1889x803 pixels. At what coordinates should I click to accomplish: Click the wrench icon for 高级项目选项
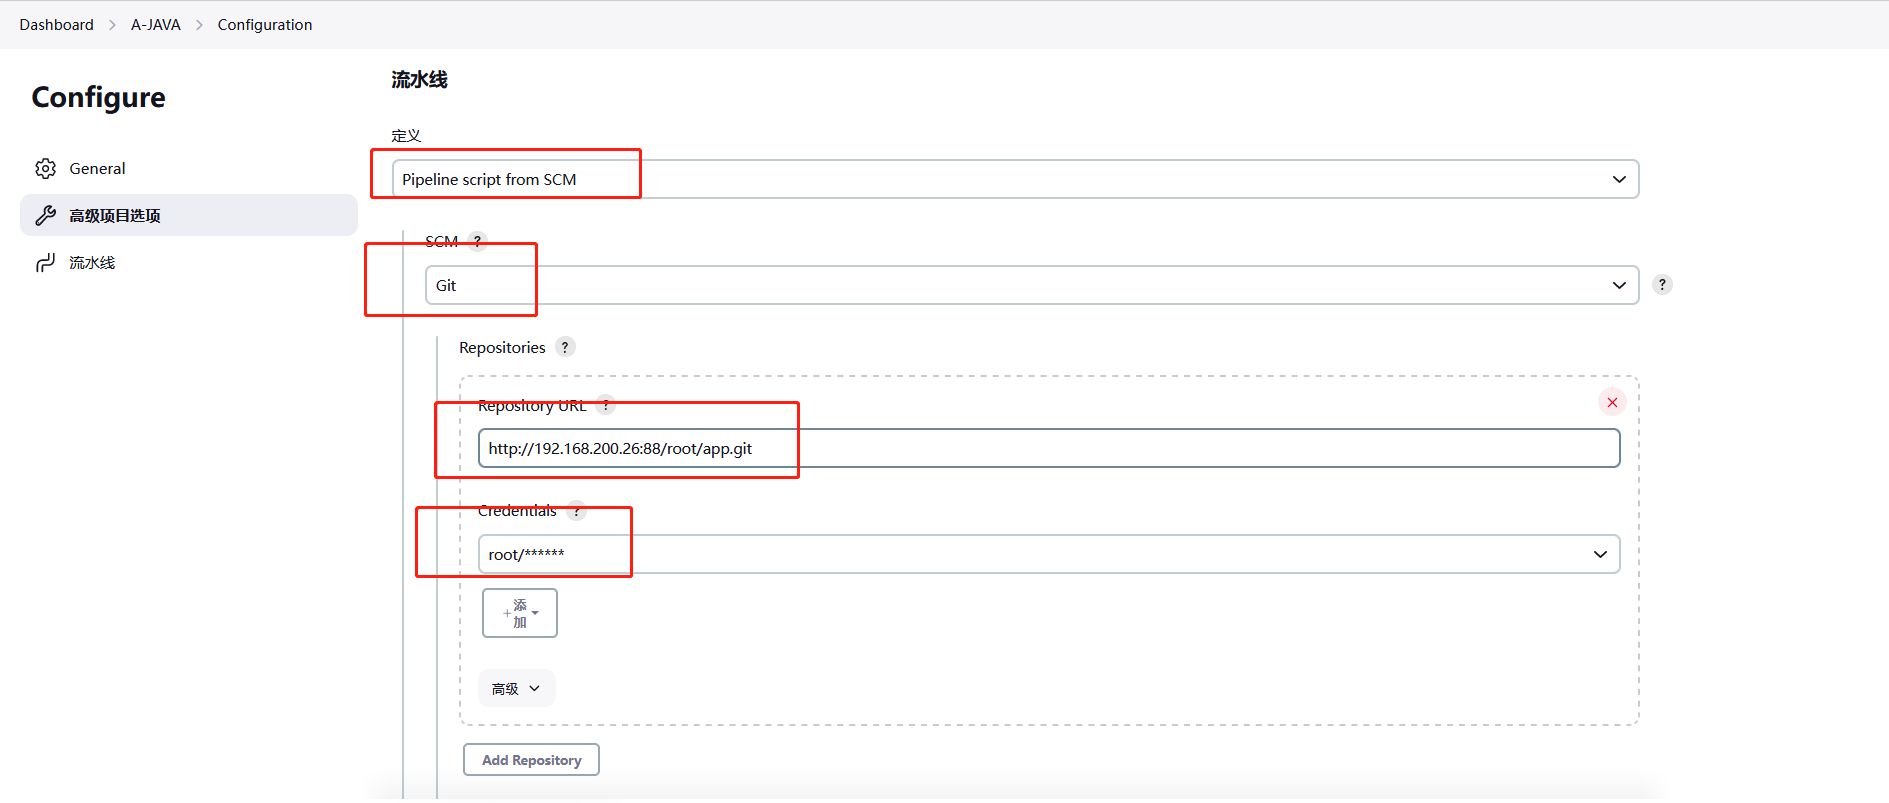tap(45, 216)
